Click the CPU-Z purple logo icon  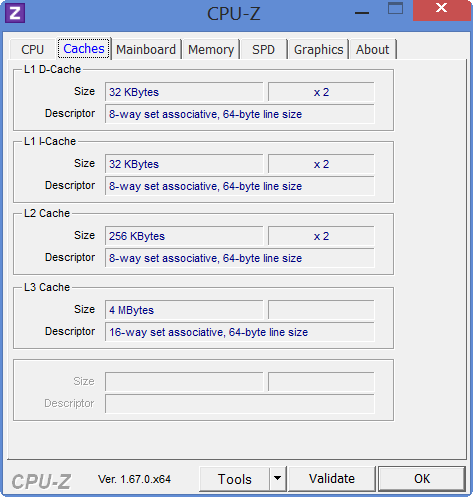15,13
